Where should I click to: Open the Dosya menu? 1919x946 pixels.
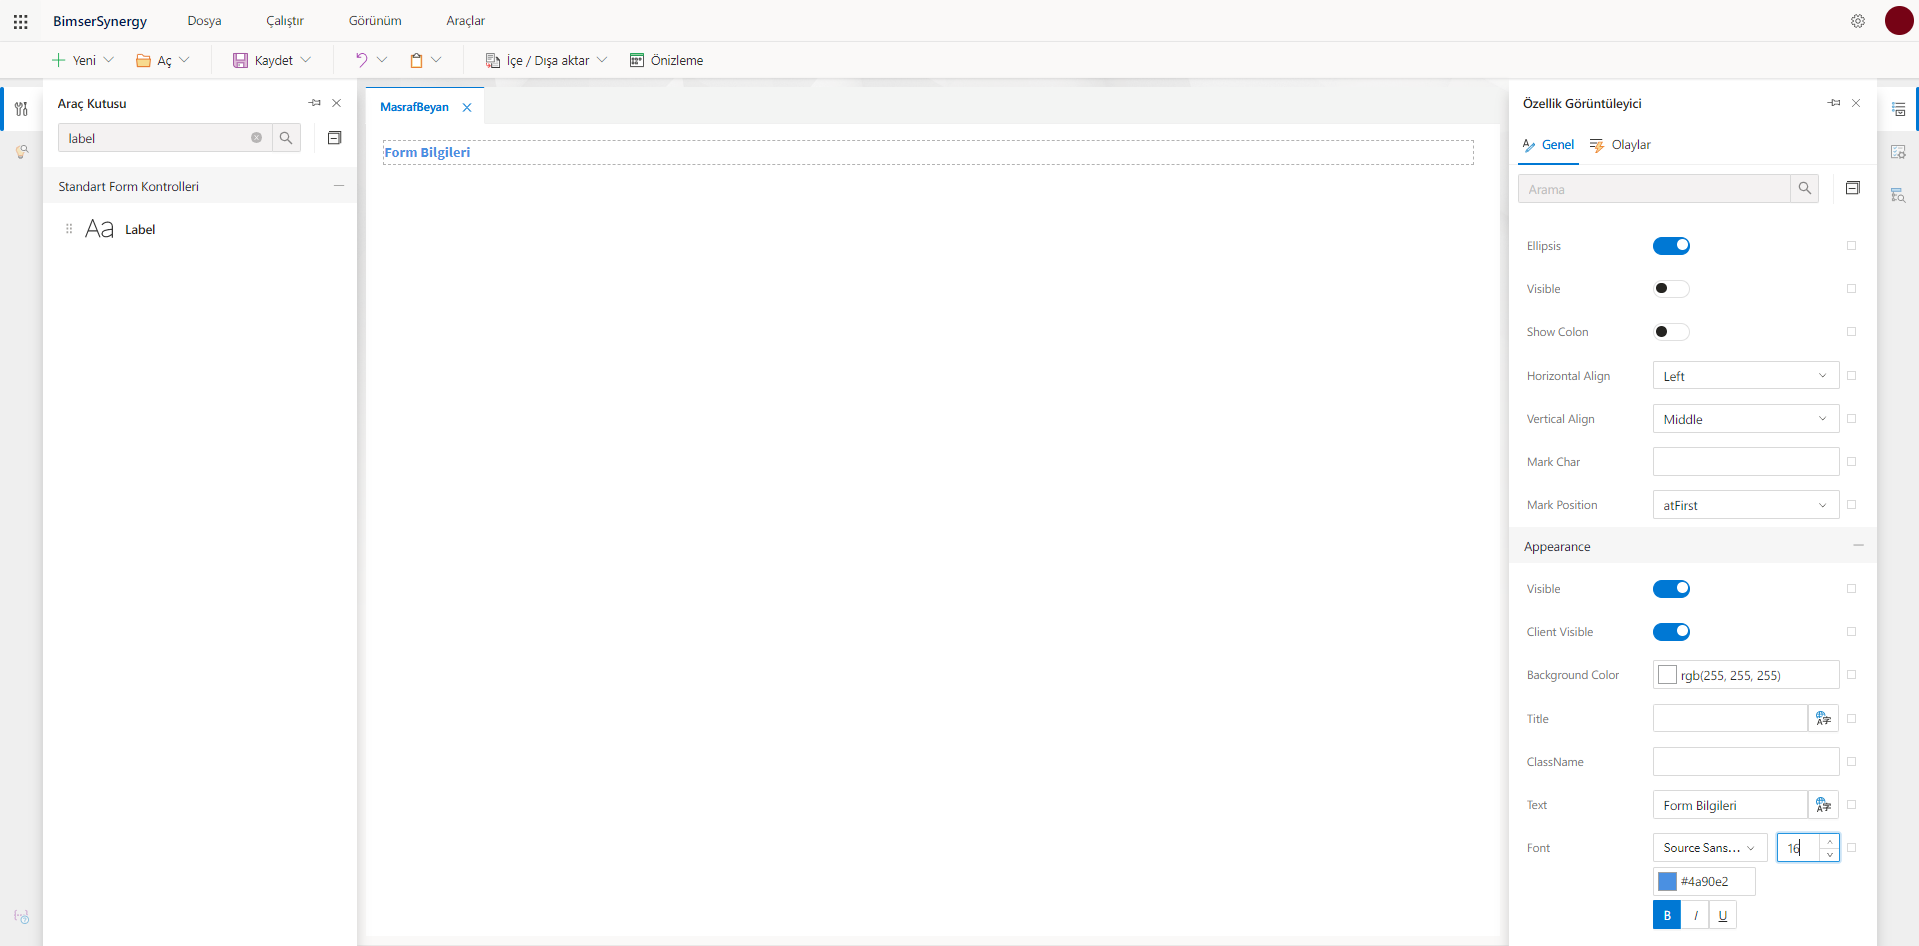point(204,21)
